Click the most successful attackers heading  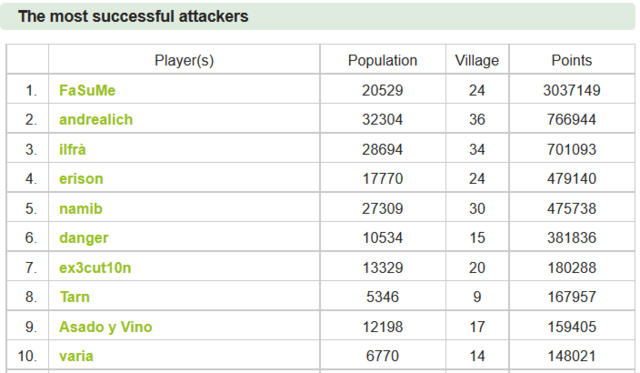(x=133, y=16)
